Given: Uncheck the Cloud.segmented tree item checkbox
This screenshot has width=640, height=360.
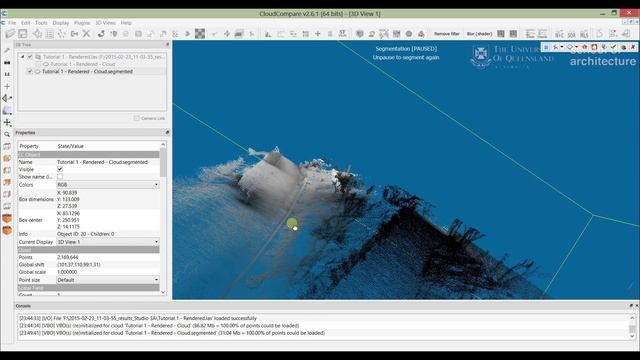Looking at the screenshot, I should (x=30, y=71).
